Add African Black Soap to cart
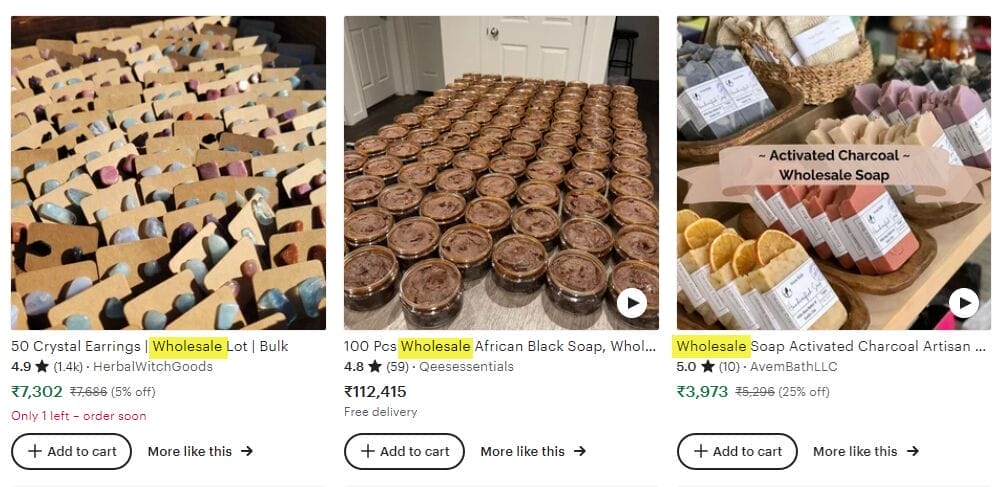The width and height of the screenshot is (1002, 487). (405, 451)
